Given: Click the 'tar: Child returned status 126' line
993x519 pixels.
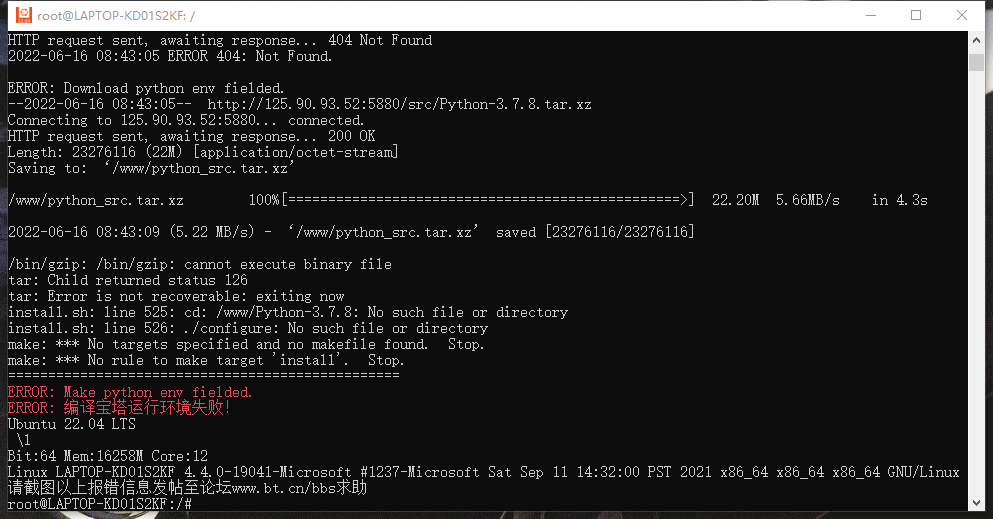Looking at the screenshot, I should click(127, 280).
